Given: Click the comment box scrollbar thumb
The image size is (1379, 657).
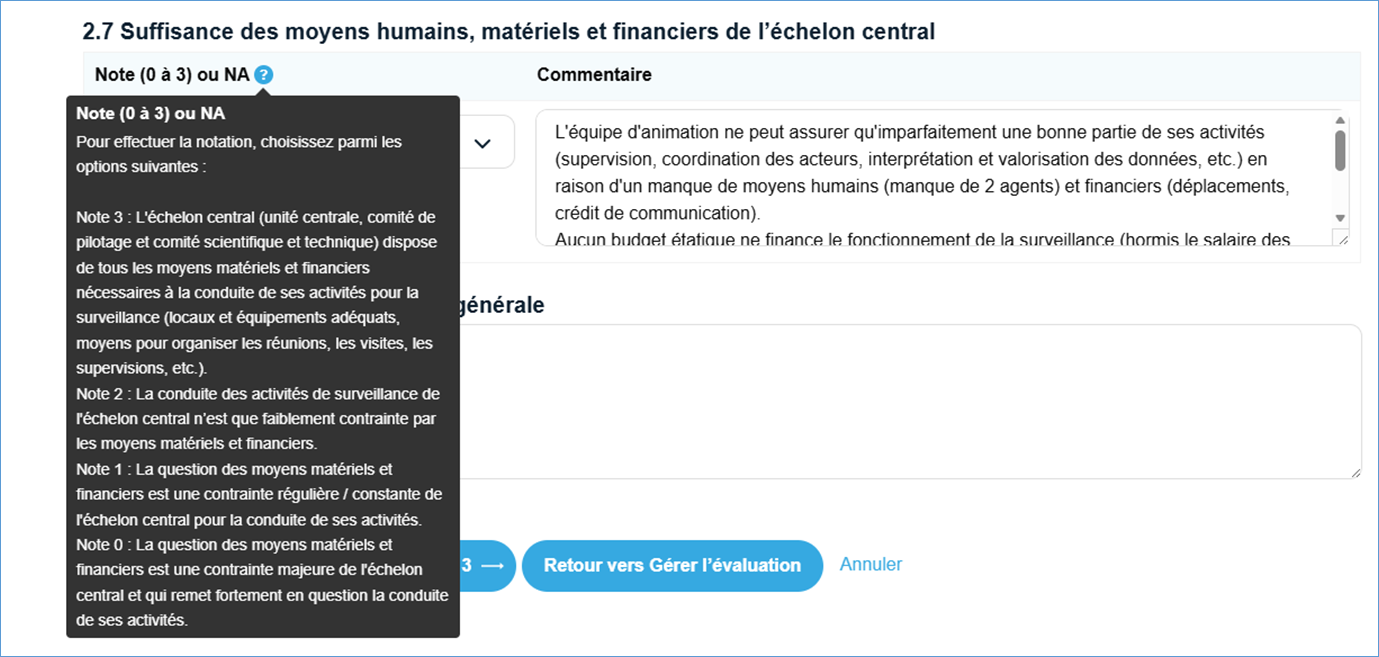Looking at the screenshot, I should pyautogui.click(x=1340, y=152).
